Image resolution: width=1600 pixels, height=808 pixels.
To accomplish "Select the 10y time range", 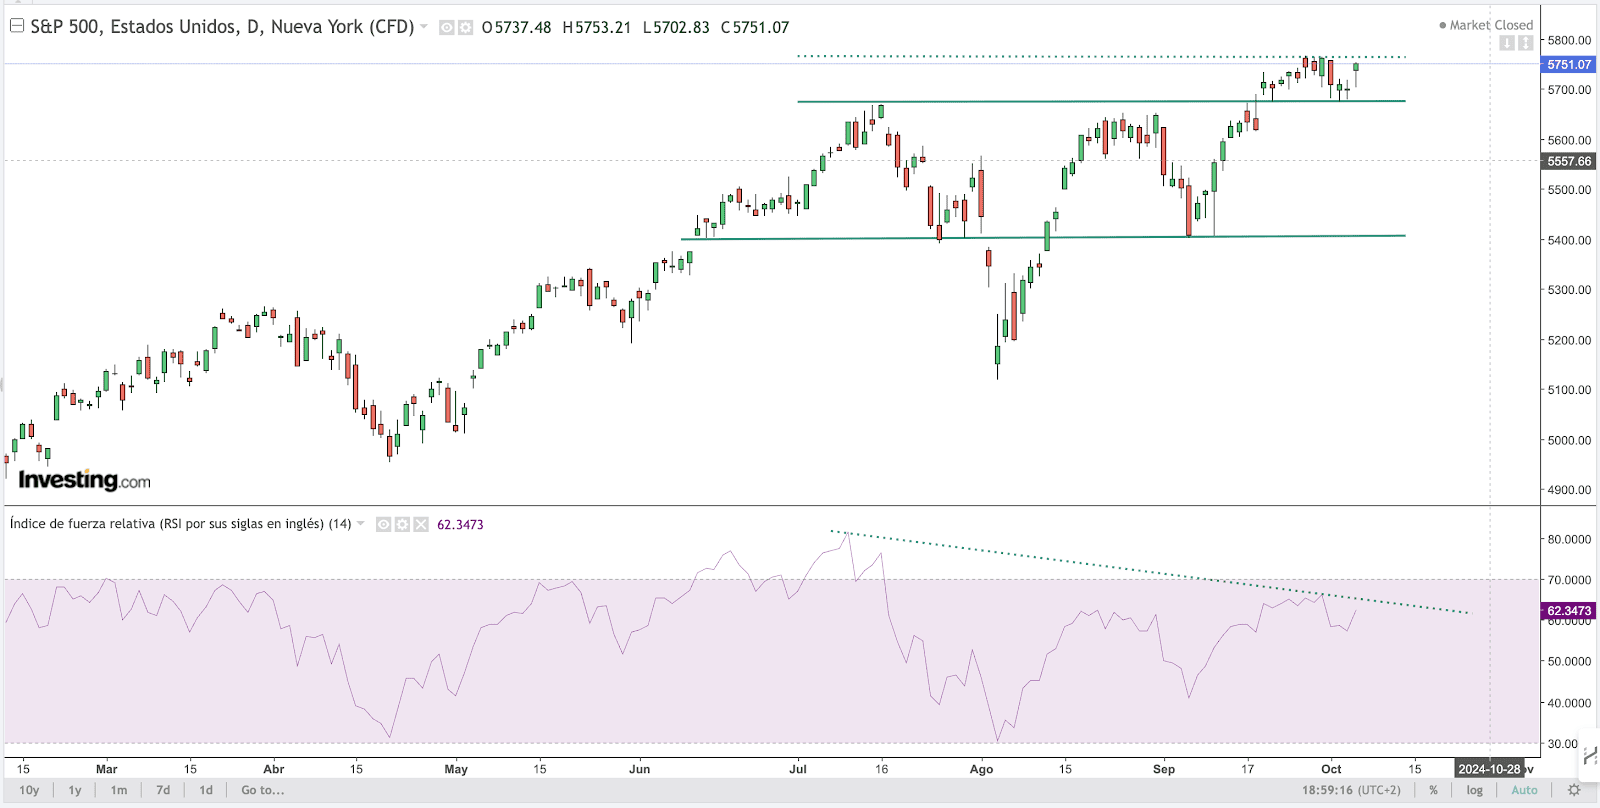I will click(x=29, y=790).
